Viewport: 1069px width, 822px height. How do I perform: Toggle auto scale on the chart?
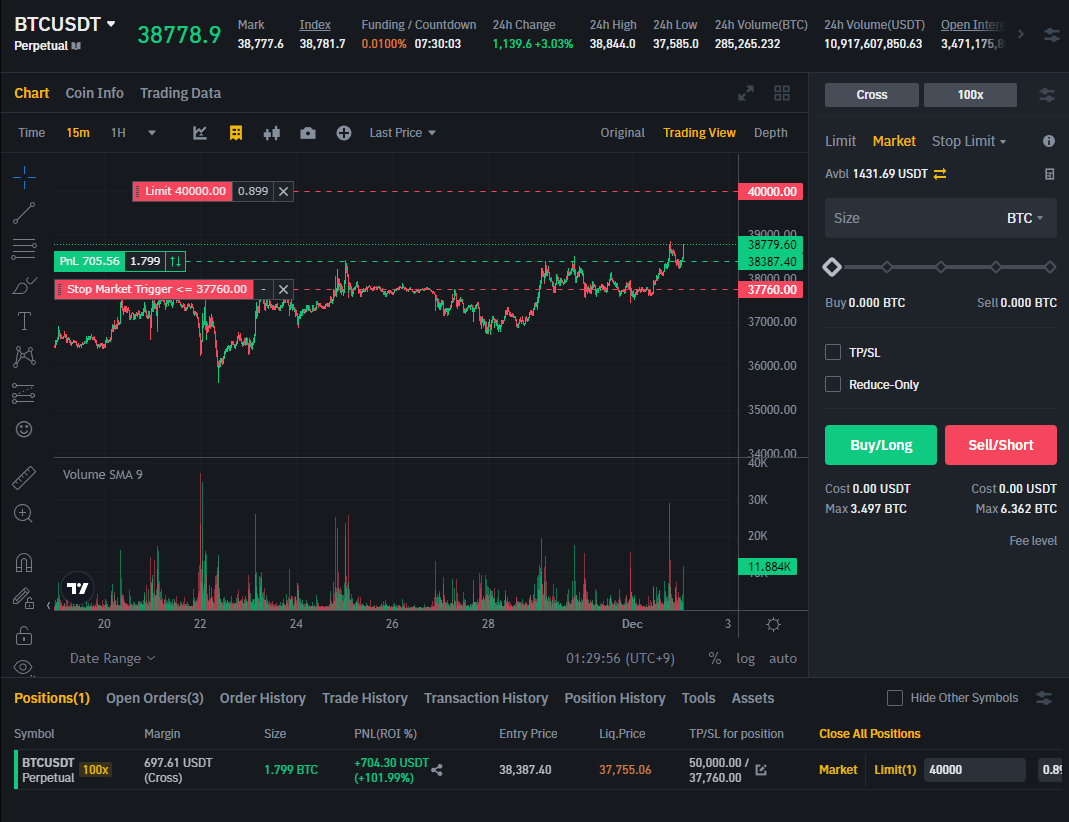(783, 658)
